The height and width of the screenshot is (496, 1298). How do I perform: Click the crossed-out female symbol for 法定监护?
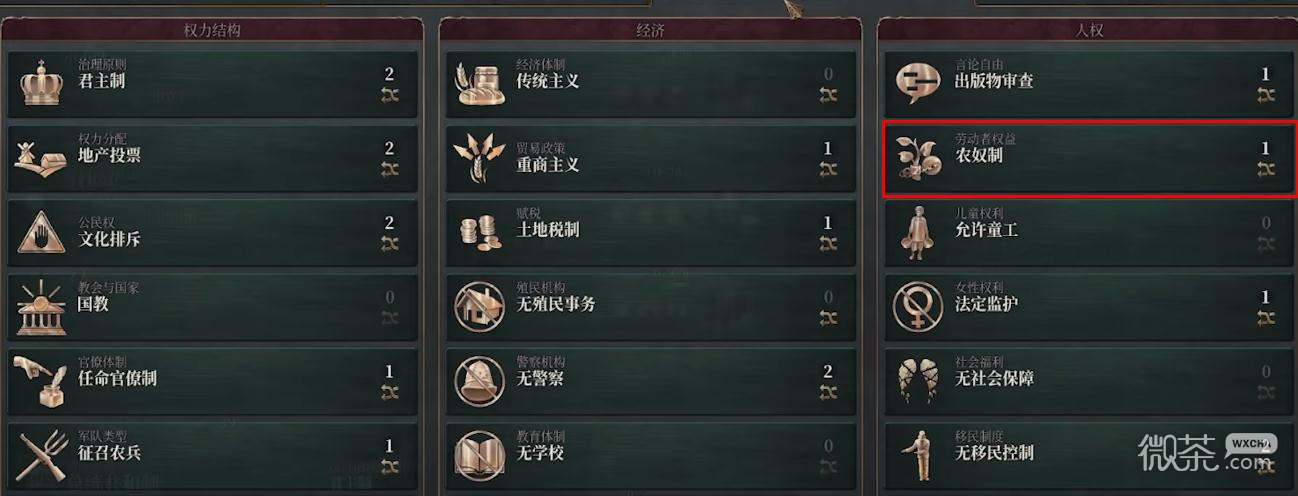(918, 306)
